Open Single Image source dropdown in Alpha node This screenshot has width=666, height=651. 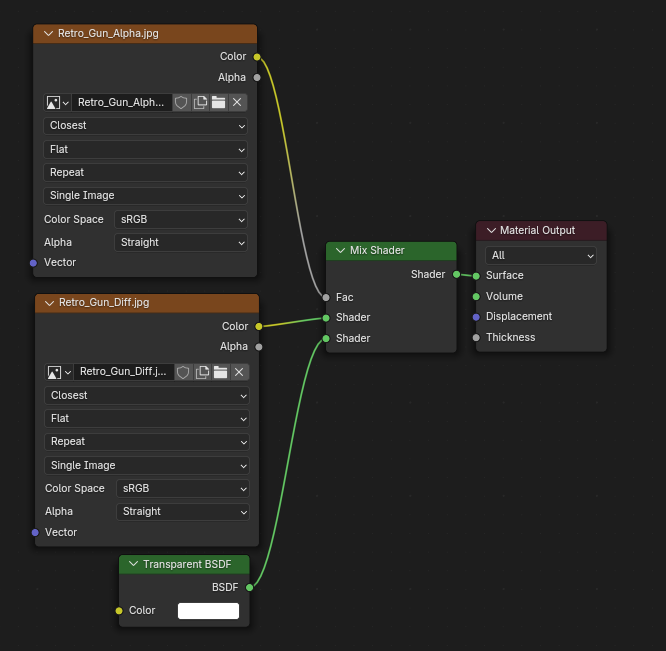coord(145,196)
